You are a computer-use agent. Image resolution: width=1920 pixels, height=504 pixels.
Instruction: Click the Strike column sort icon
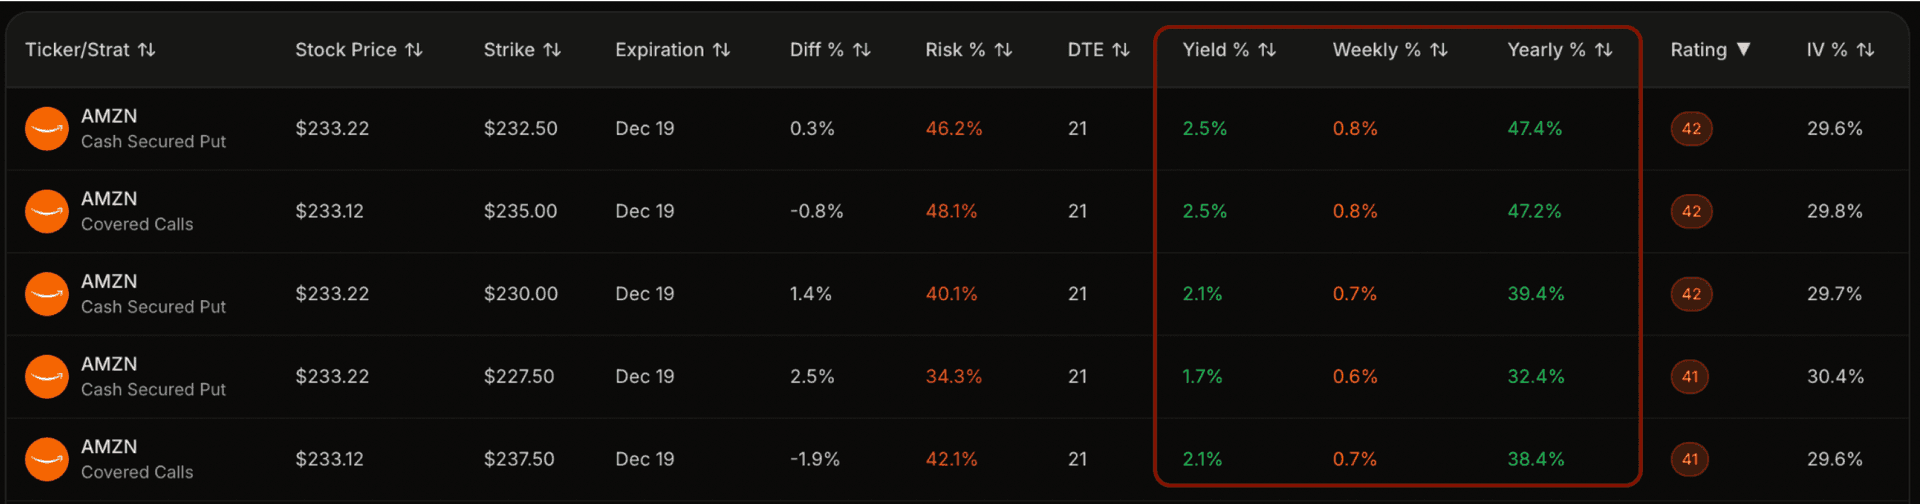pyautogui.click(x=552, y=50)
